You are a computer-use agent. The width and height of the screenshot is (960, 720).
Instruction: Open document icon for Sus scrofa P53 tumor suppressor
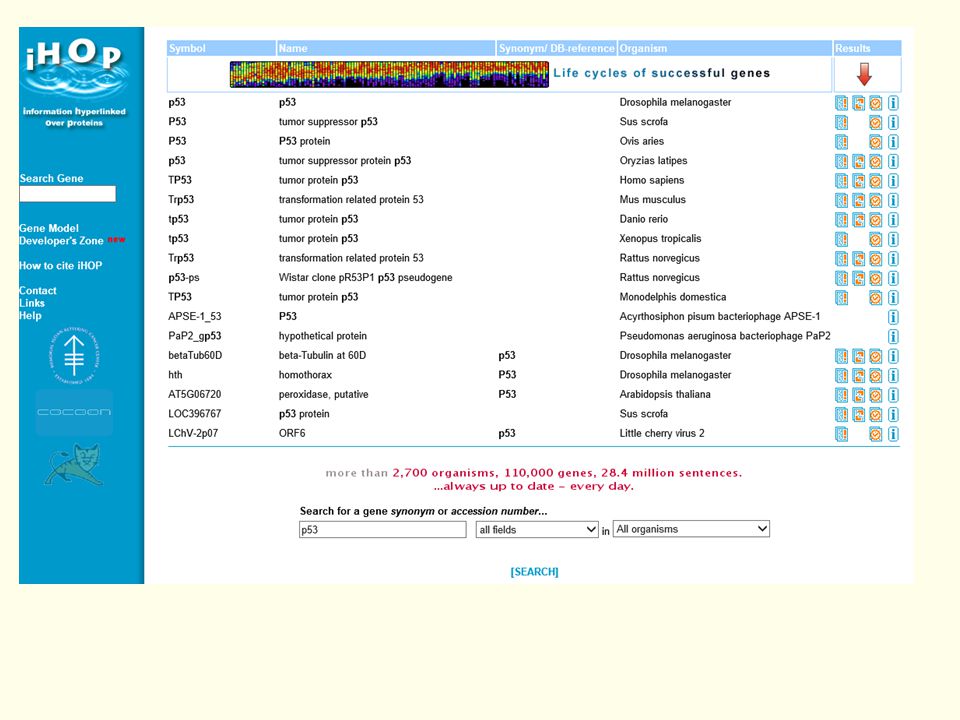[842, 122]
